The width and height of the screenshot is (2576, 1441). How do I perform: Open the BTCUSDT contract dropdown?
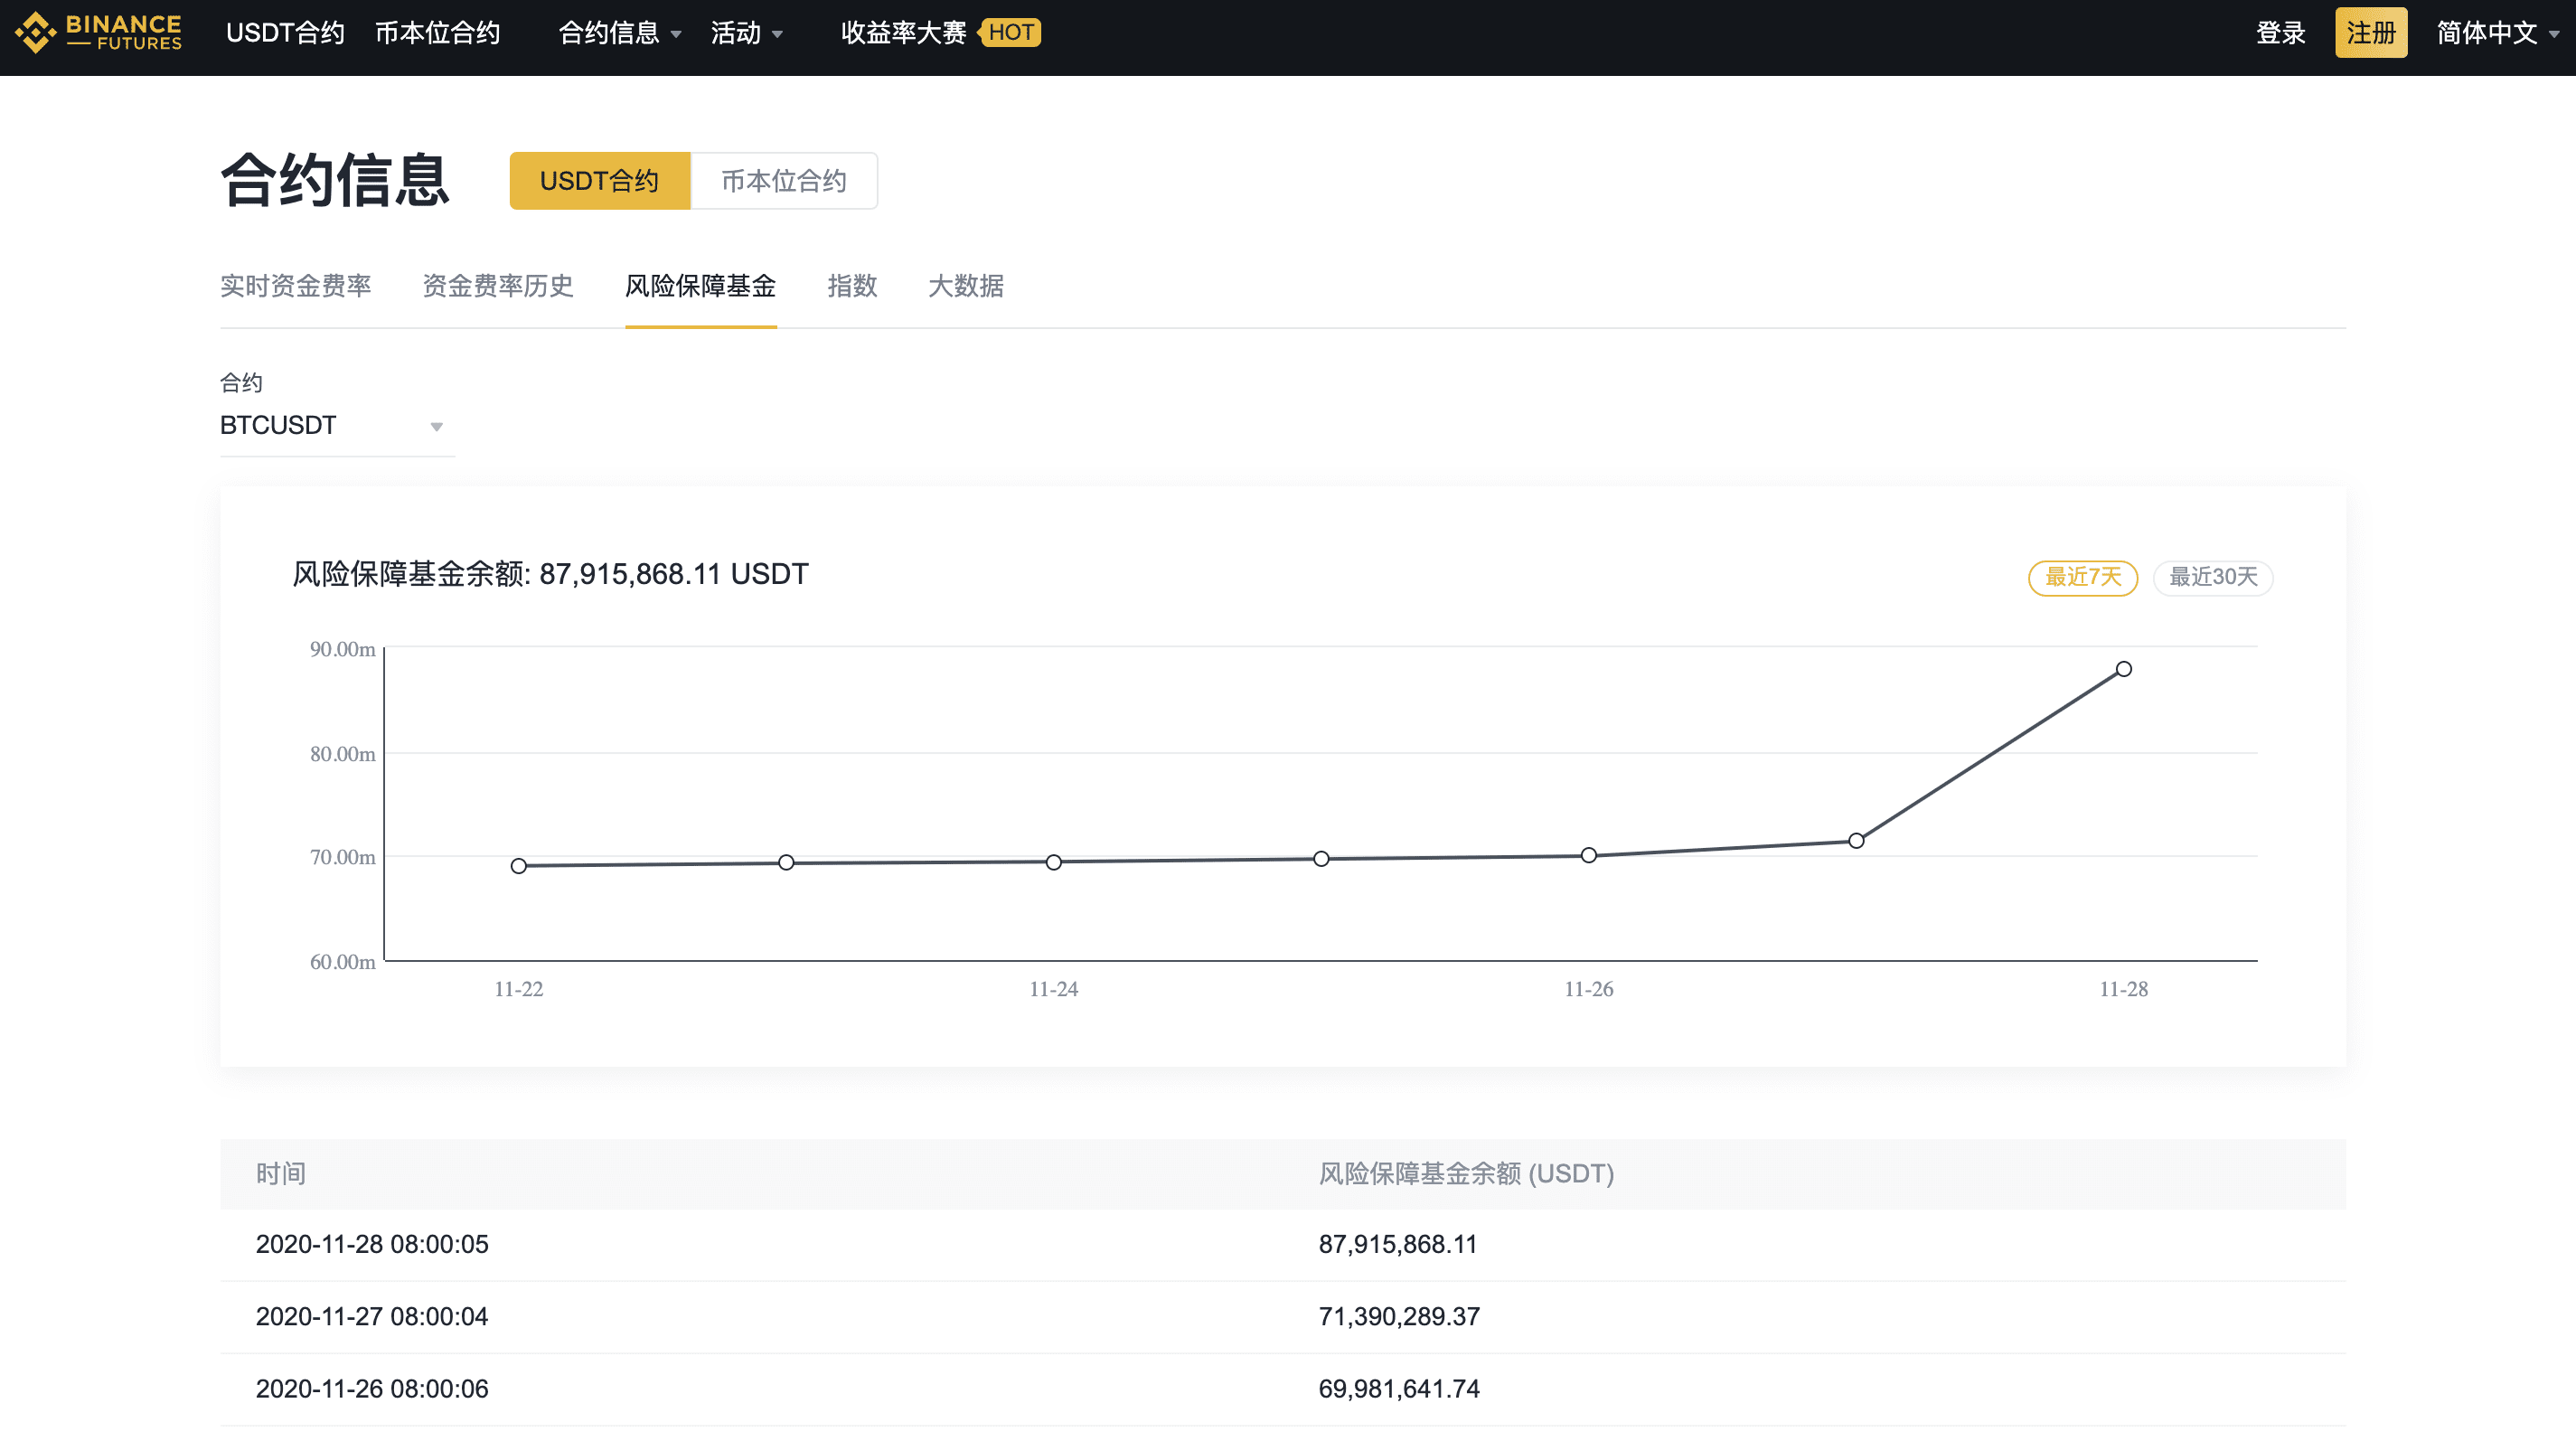coord(337,426)
